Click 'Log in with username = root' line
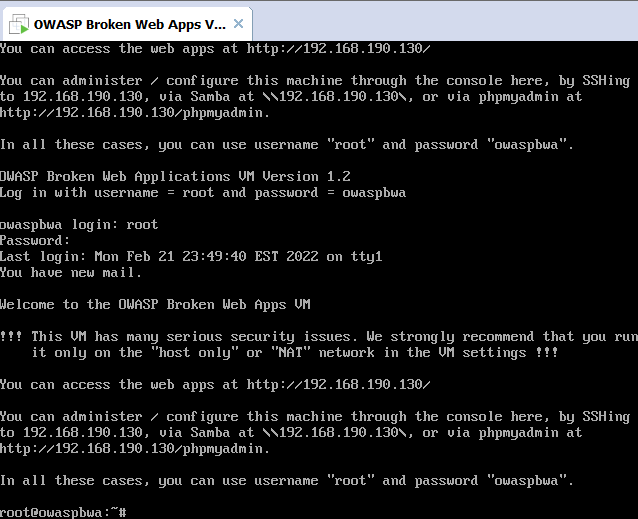 tap(203, 192)
